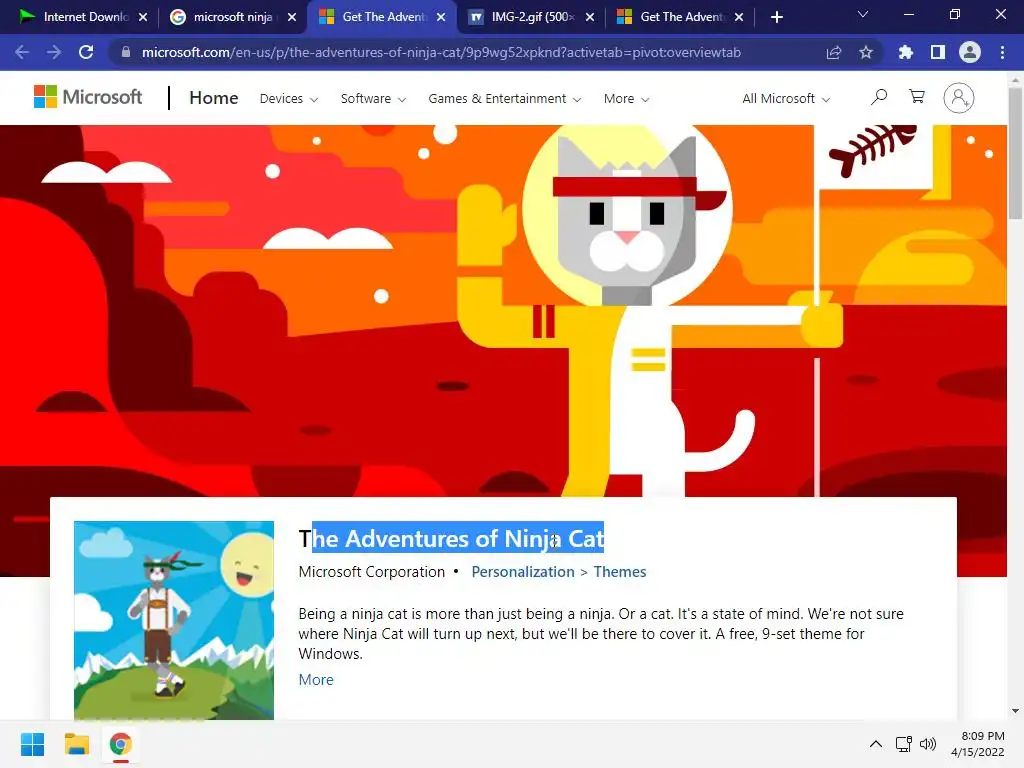View site info via lock icon
1024x768 pixels.
[126, 52]
